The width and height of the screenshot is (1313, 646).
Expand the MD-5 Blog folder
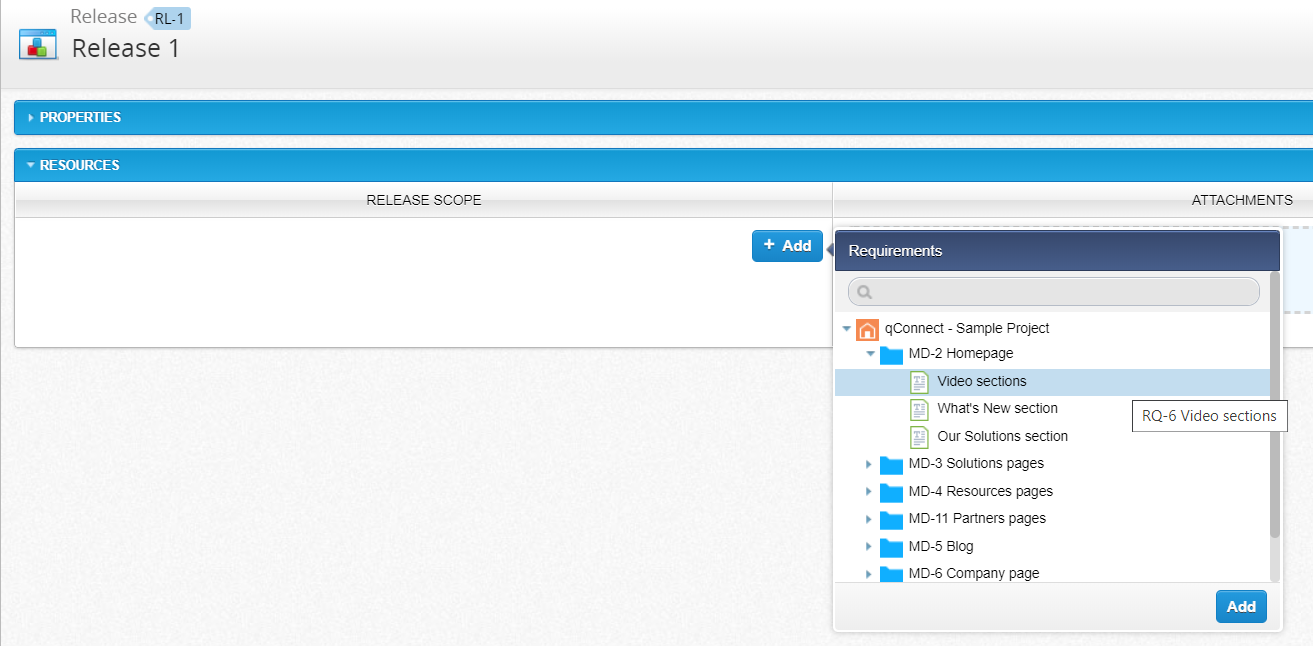point(869,547)
